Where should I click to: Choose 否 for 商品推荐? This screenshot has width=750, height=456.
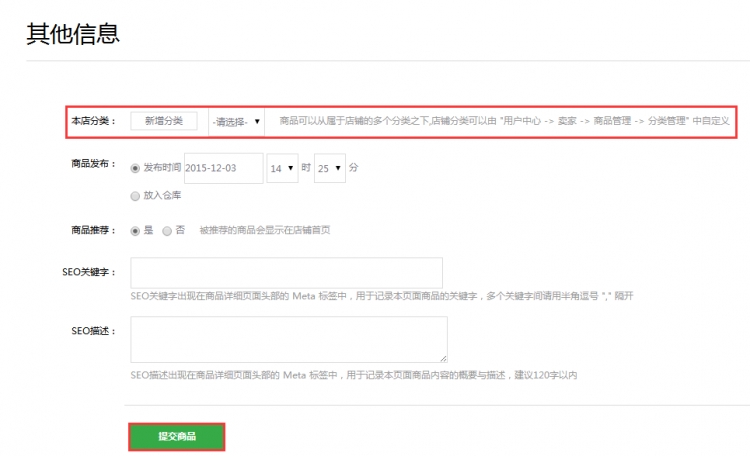[x=167, y=231]
